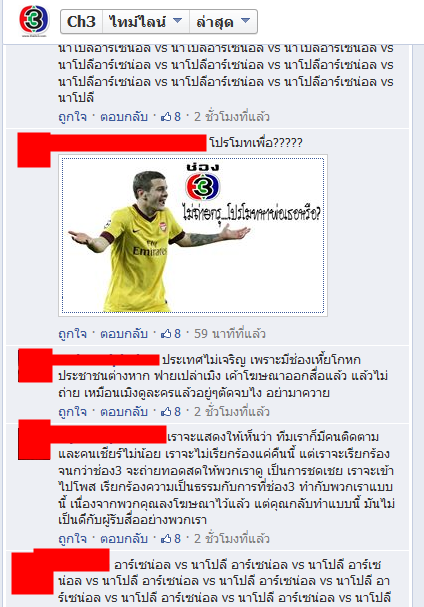Open commenter avatar beside โปรโมทเพื่อ????? comment
424x607 pixels.
pyautogui.click(x=34, y=150)
